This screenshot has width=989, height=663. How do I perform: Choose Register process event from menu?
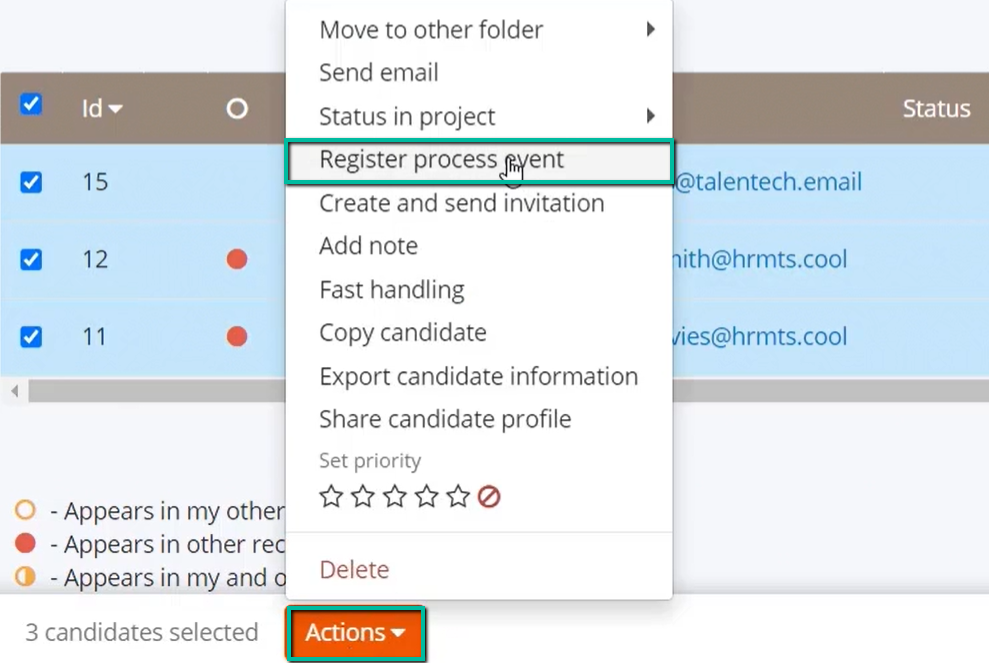coord(479,160)
